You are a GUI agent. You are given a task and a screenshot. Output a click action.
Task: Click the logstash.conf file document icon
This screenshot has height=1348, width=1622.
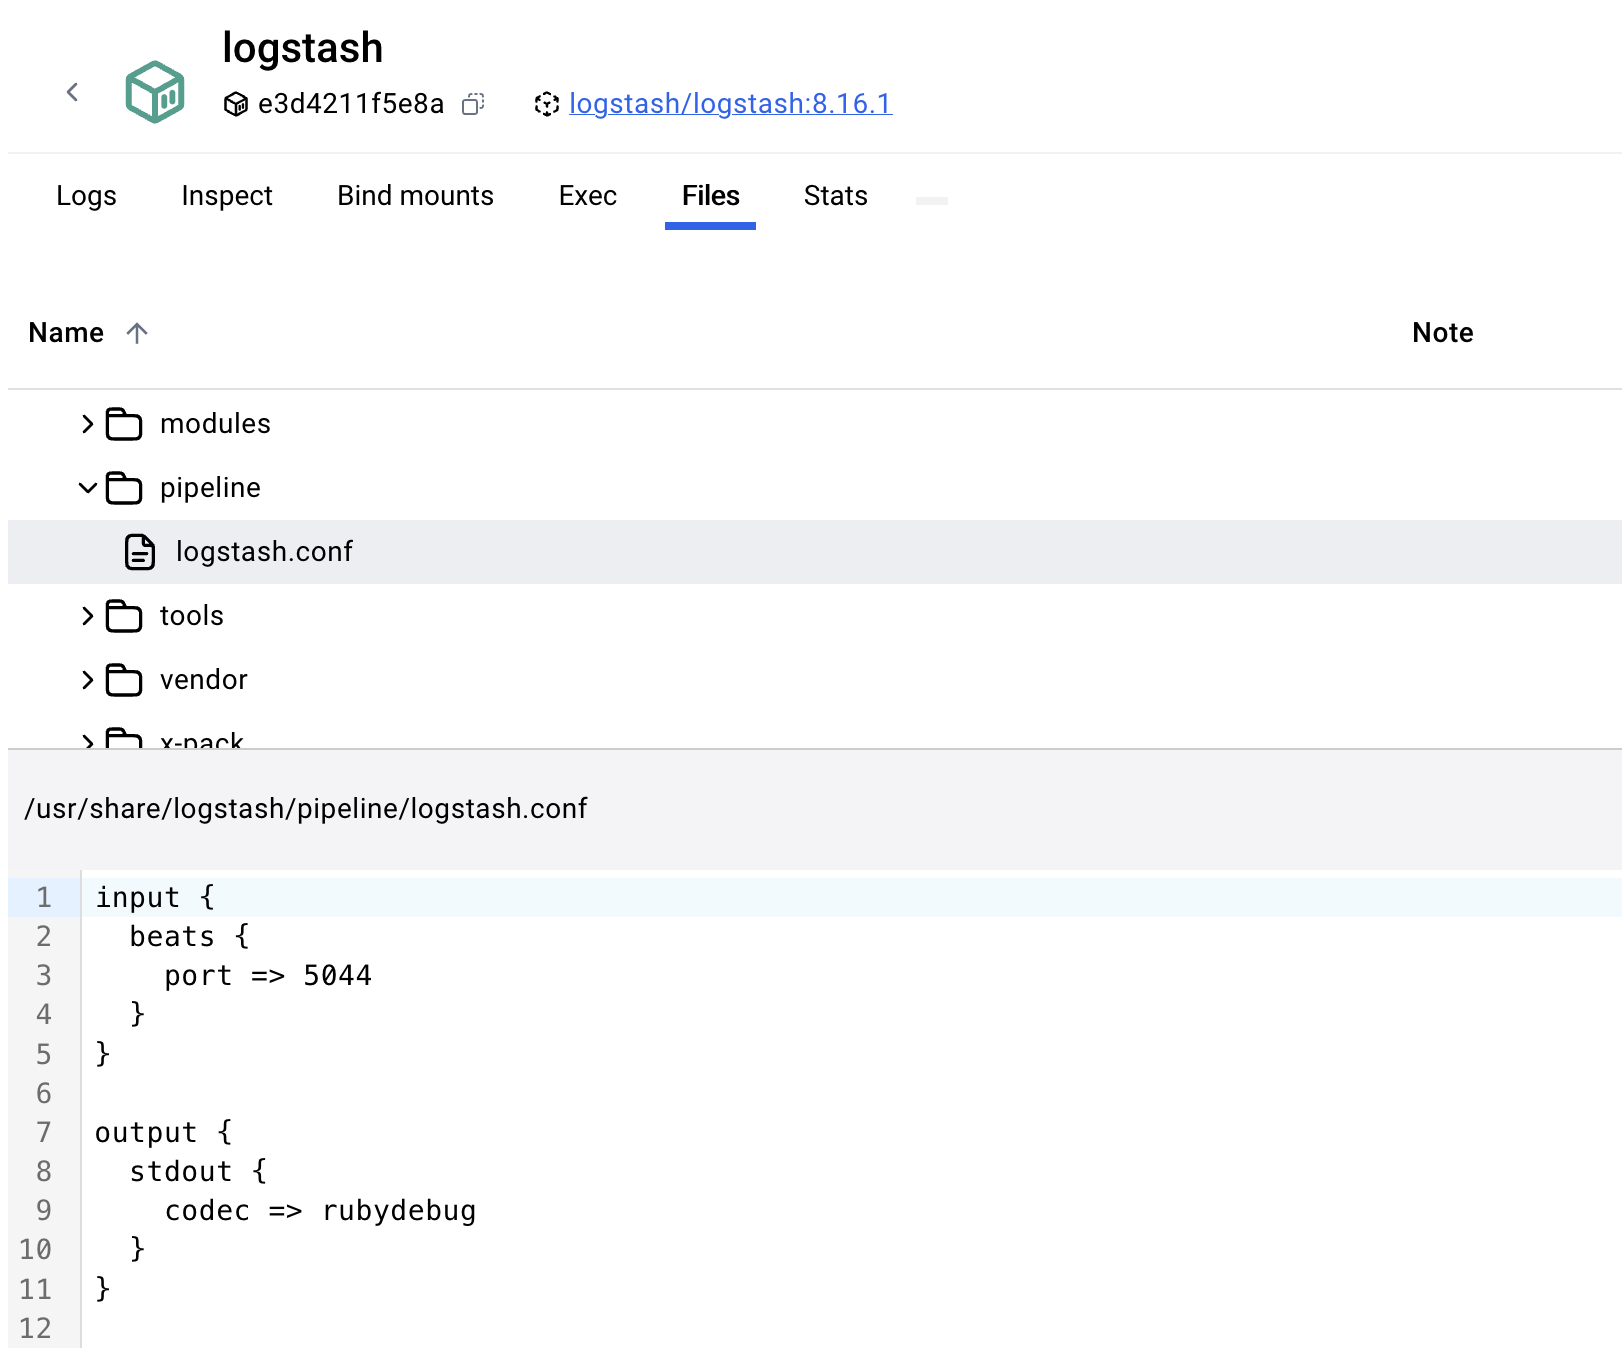coord(140,552)
